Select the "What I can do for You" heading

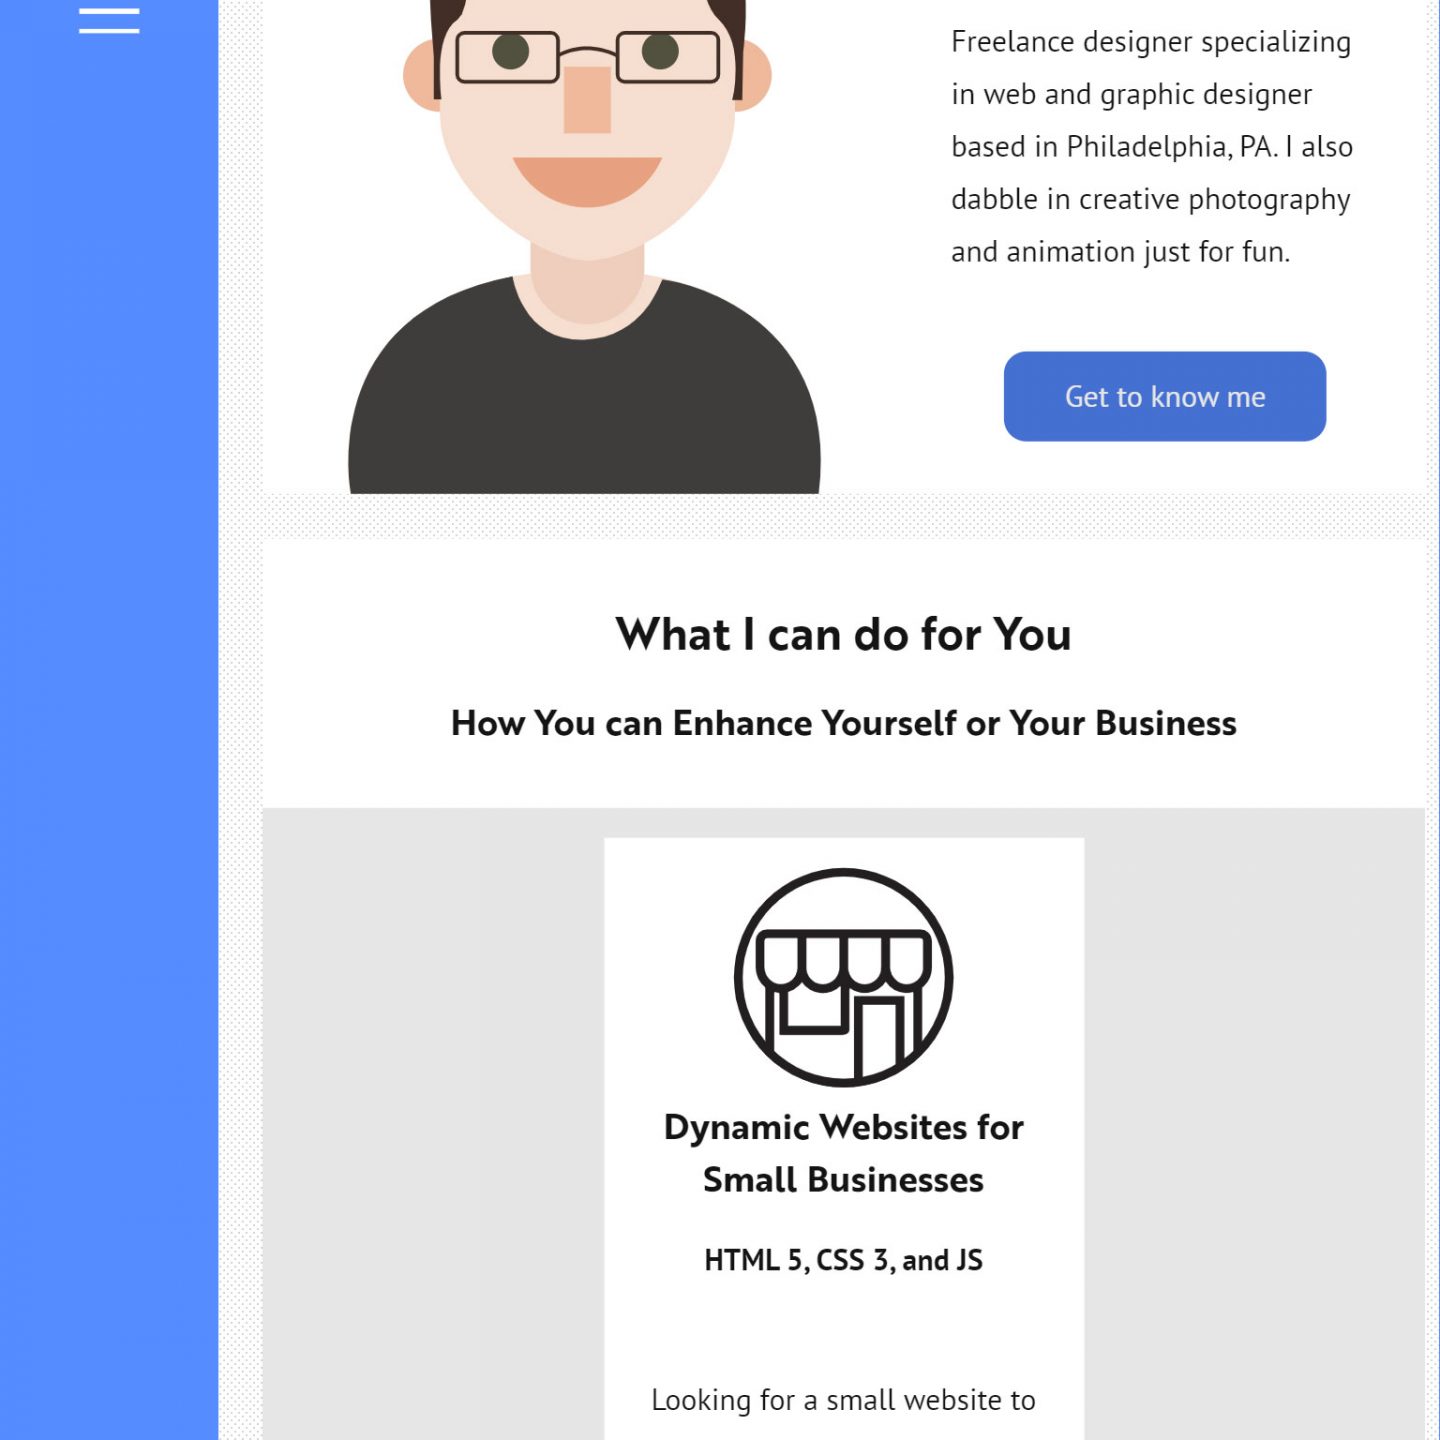[843, 634]
